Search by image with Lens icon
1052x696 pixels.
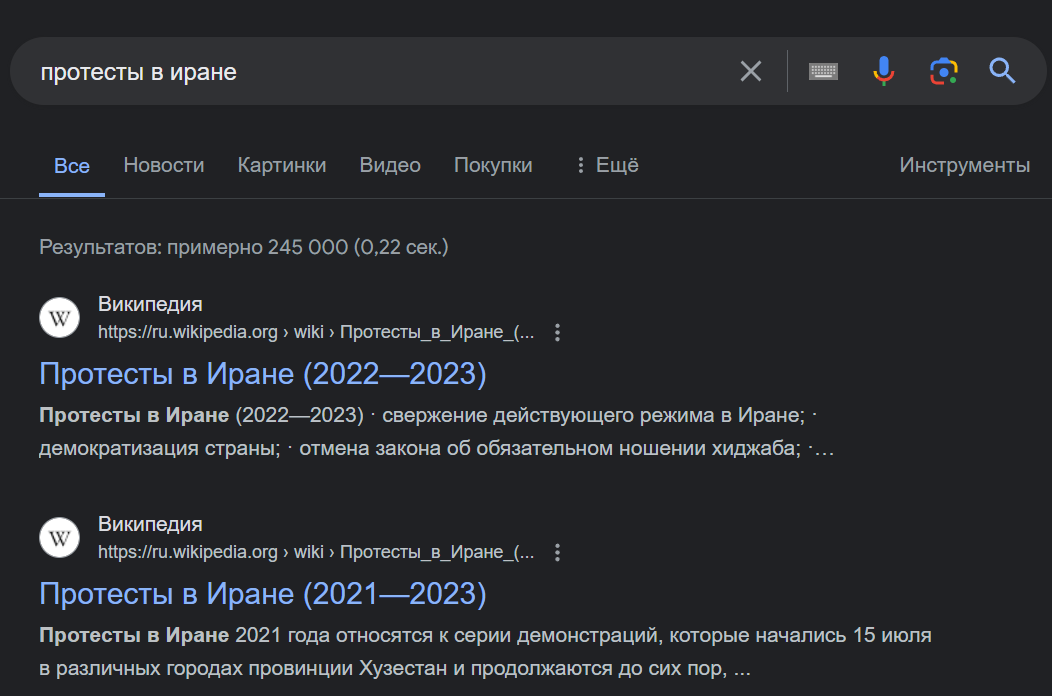click(x=943, y=71)
